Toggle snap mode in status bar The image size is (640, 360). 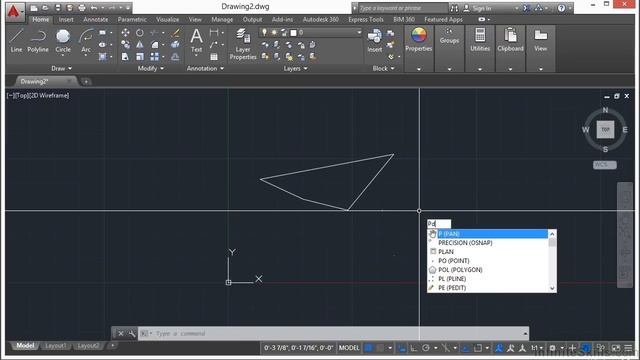click(380, 348)
